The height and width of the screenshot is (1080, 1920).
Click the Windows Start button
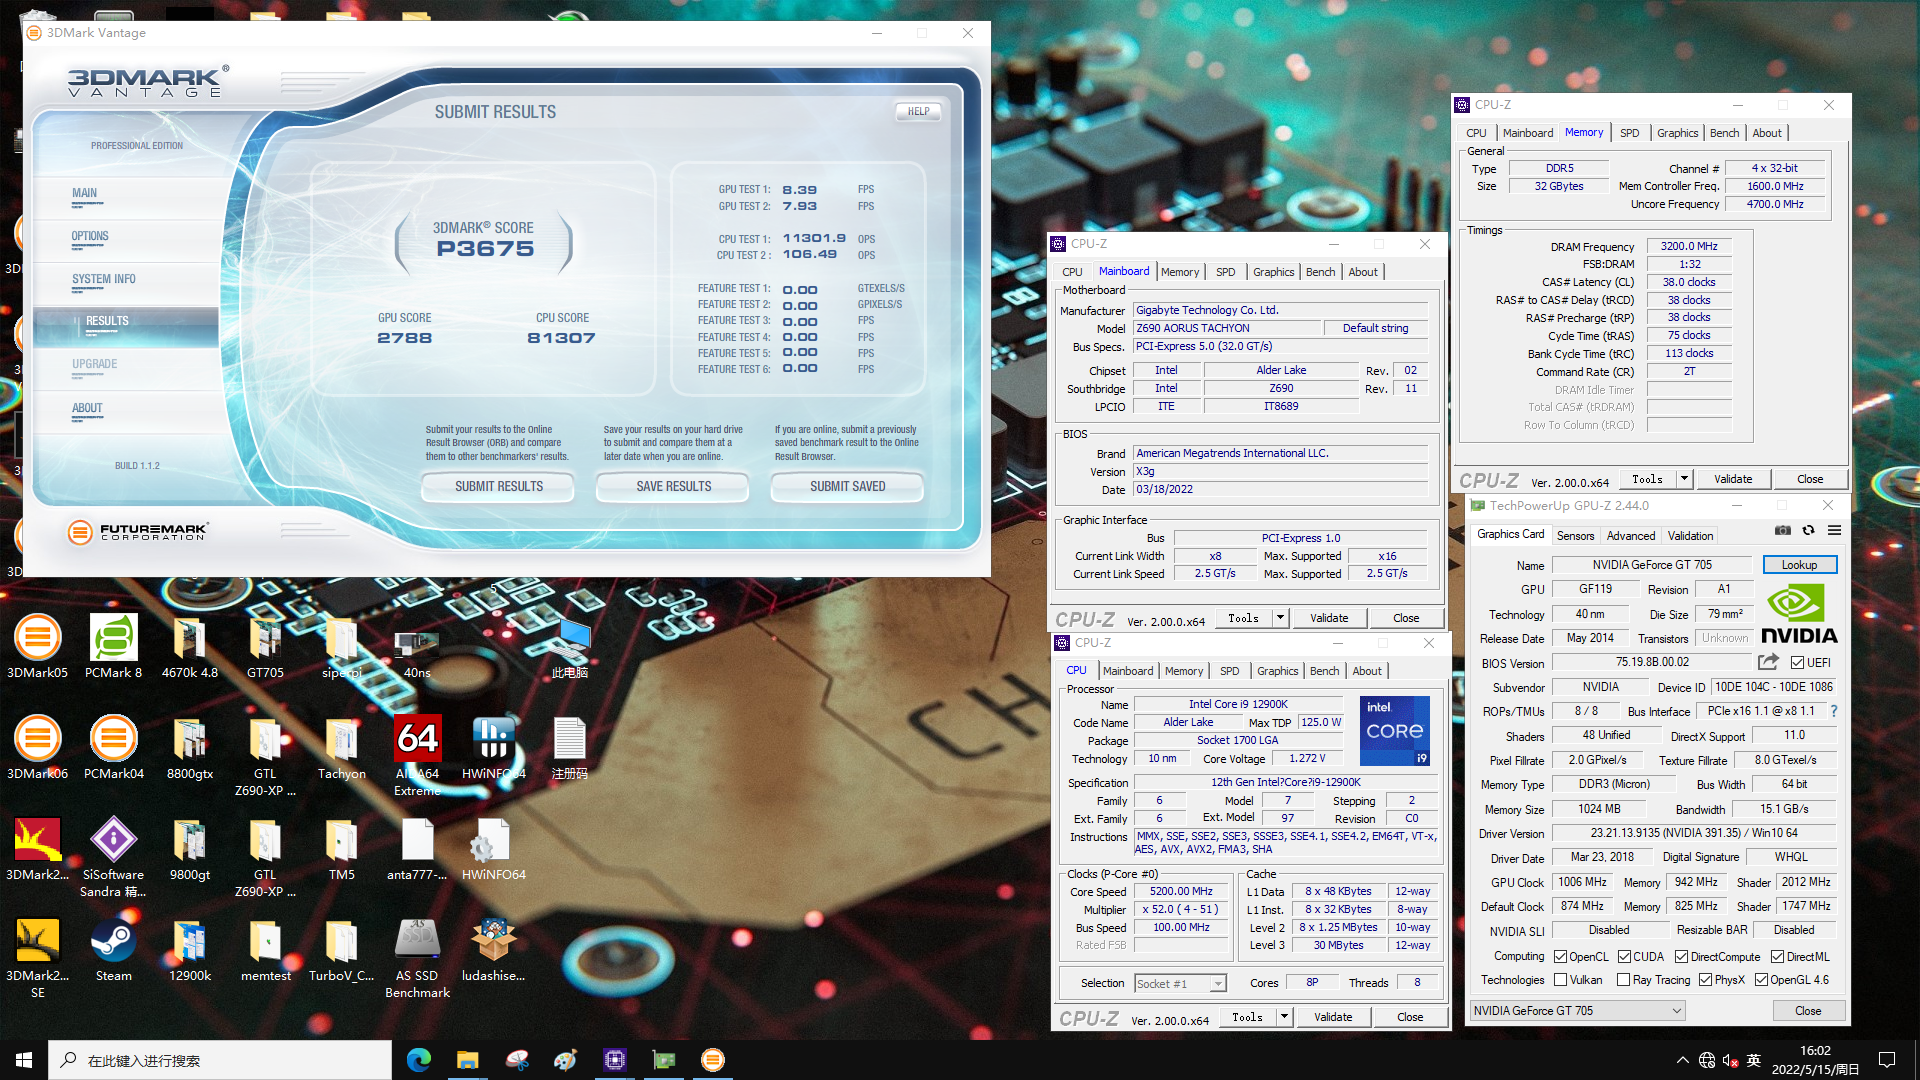[24, 1060]
